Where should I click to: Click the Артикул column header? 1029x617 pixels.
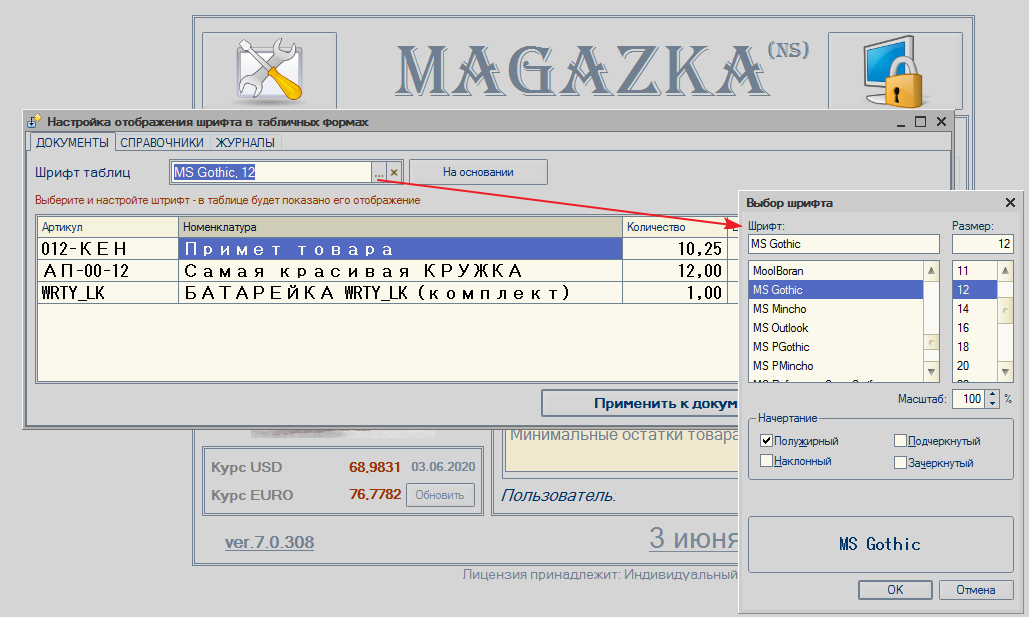coord(108,227)
